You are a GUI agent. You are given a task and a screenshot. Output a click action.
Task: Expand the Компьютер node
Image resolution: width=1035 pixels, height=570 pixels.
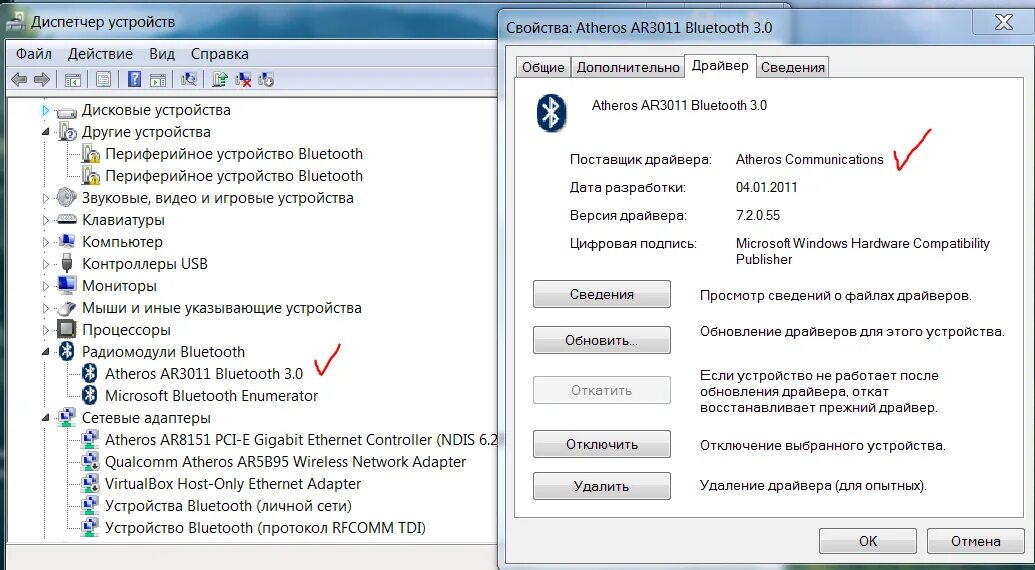point(46,242)
